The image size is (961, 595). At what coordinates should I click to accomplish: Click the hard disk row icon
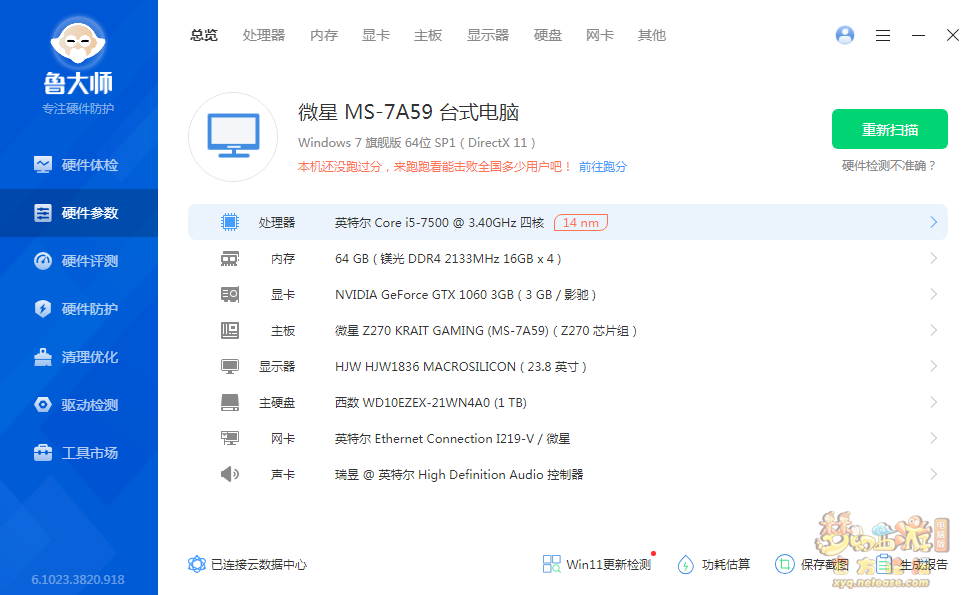click(x=230, y=403)
